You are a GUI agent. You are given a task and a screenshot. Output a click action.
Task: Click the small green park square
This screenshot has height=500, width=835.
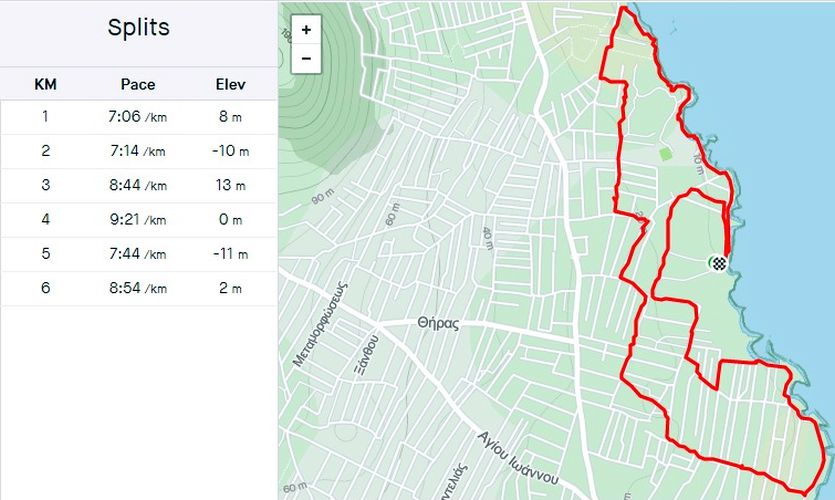tap(665, 154)
